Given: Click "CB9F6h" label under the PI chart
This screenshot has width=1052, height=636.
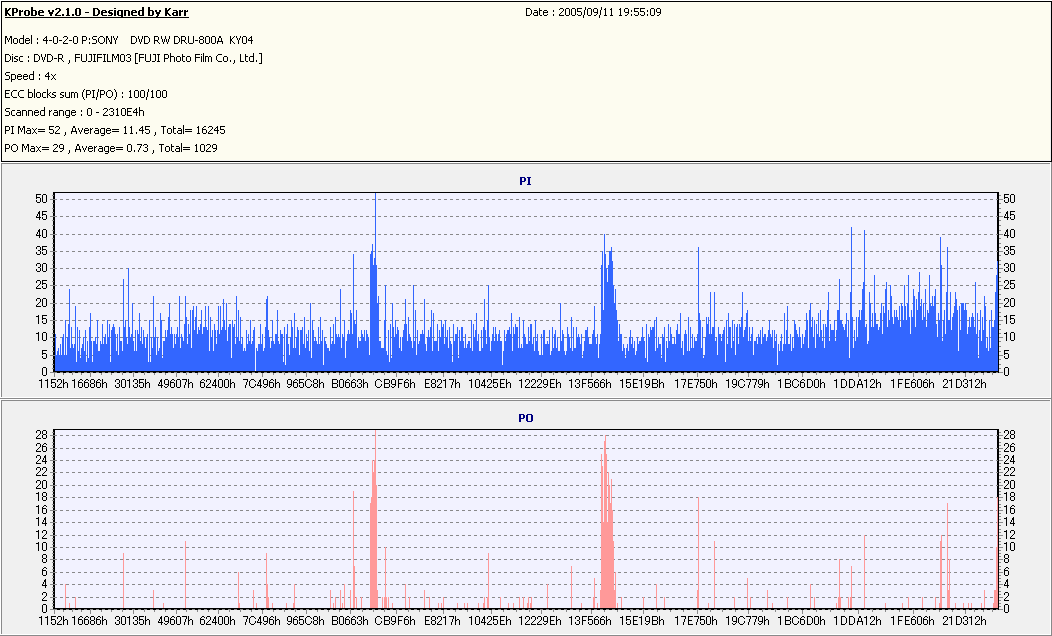Looking at the screenshot, I should [394, 384].
